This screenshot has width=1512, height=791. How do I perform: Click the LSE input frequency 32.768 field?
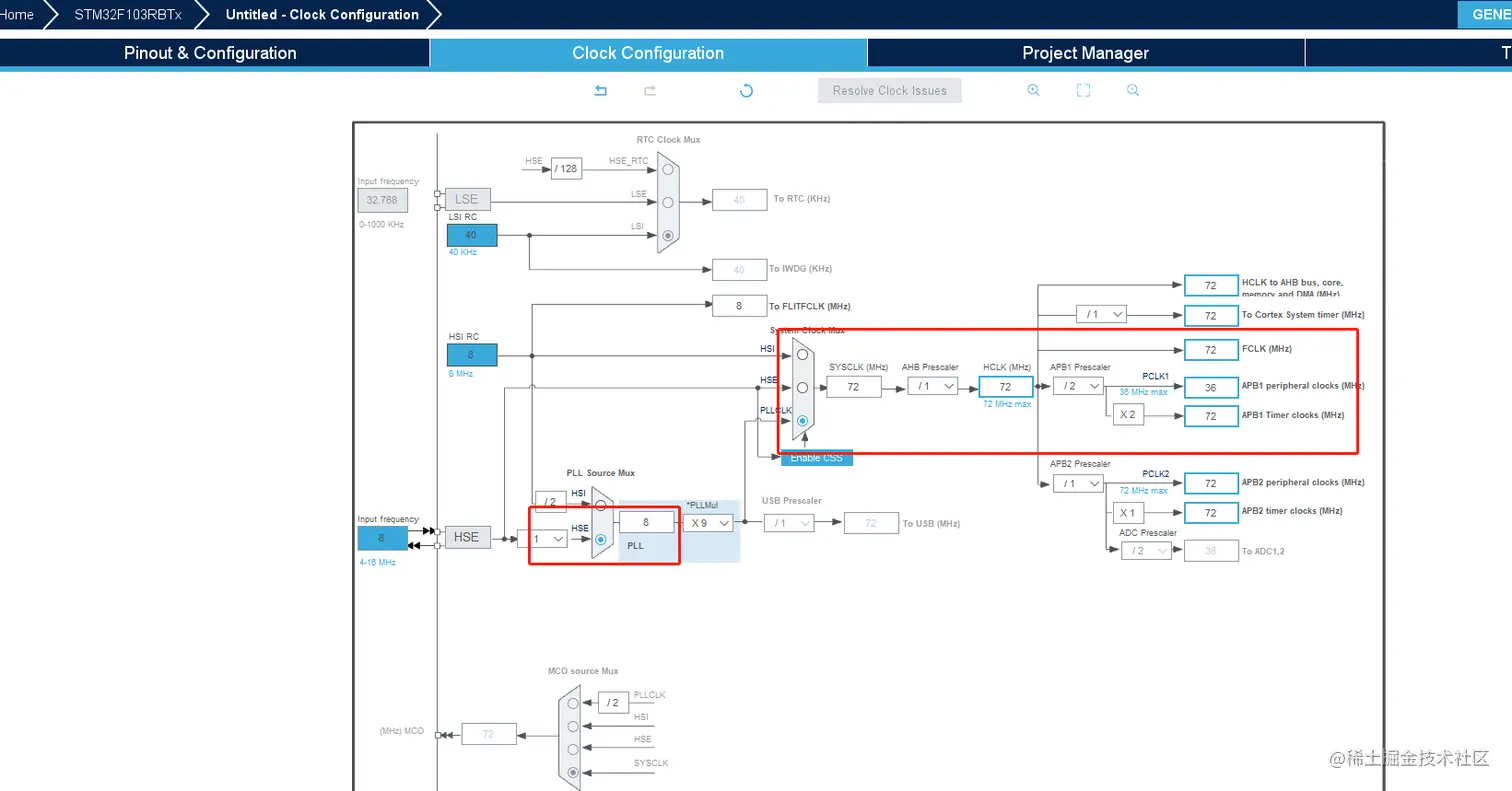pyautogui.click(x=382, y=200)
